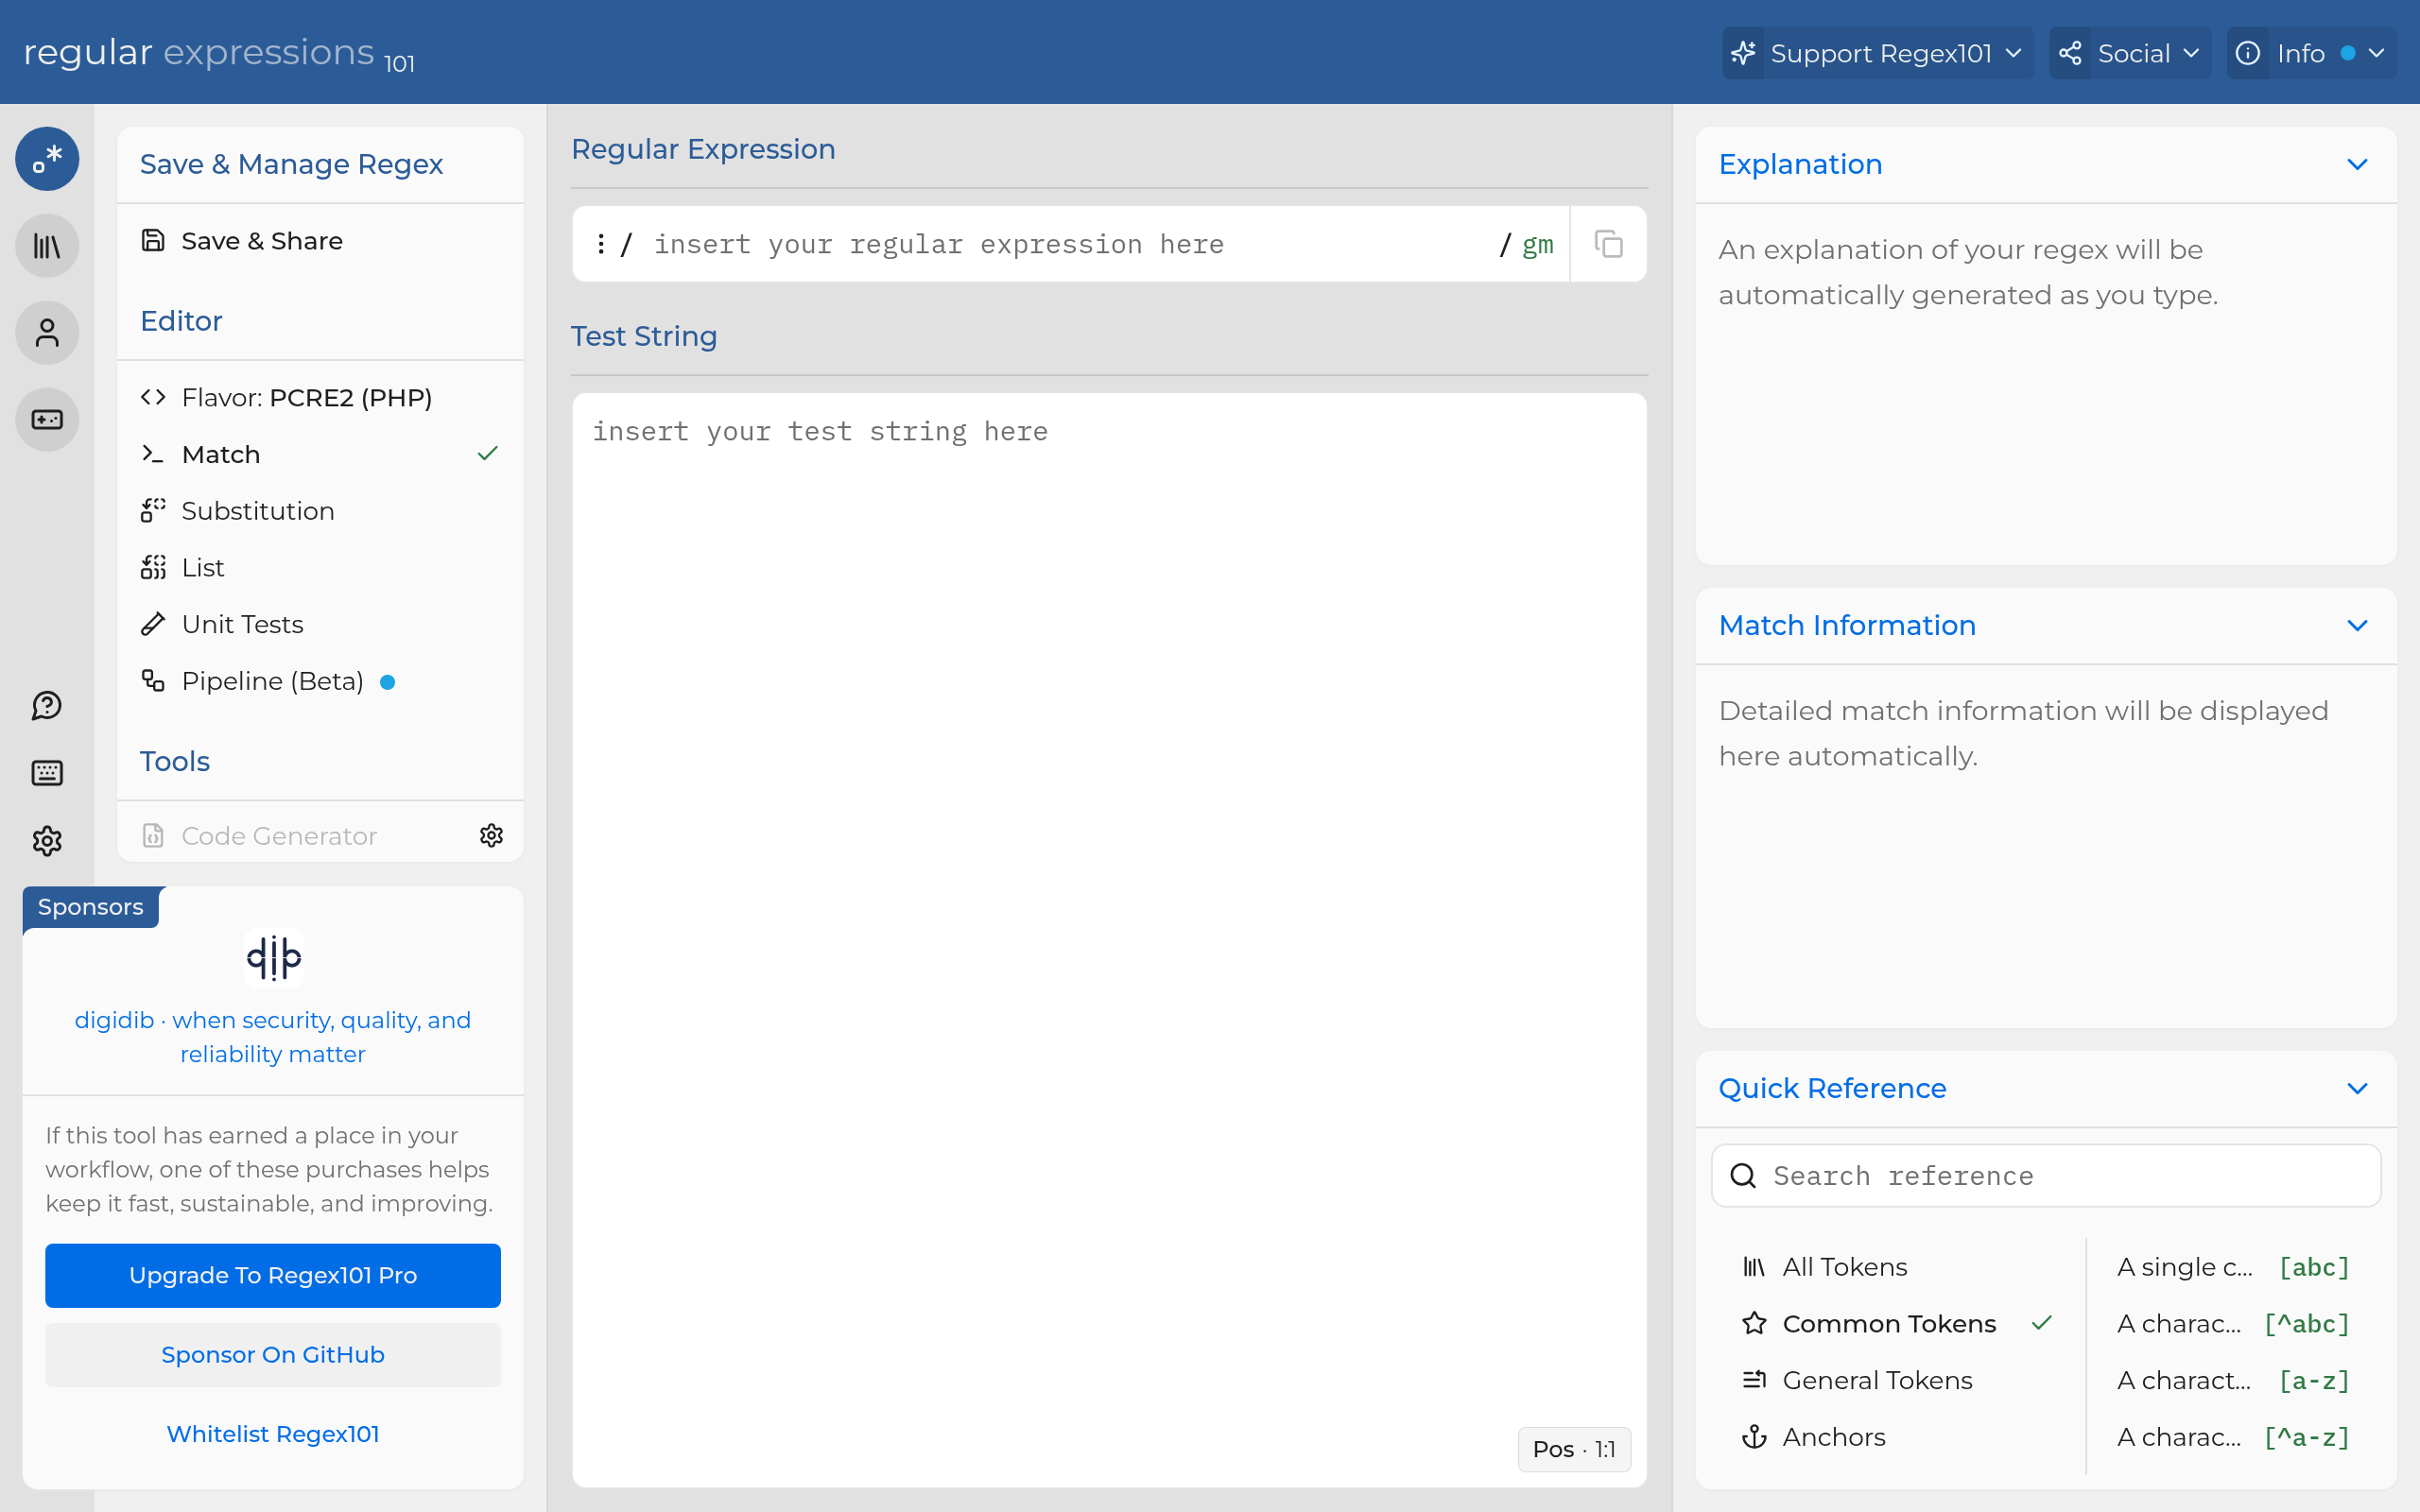The width and height of the screenshot is (2420, 1512).
Task: Click the Code Generator settings gear
Action: (491, 835)
